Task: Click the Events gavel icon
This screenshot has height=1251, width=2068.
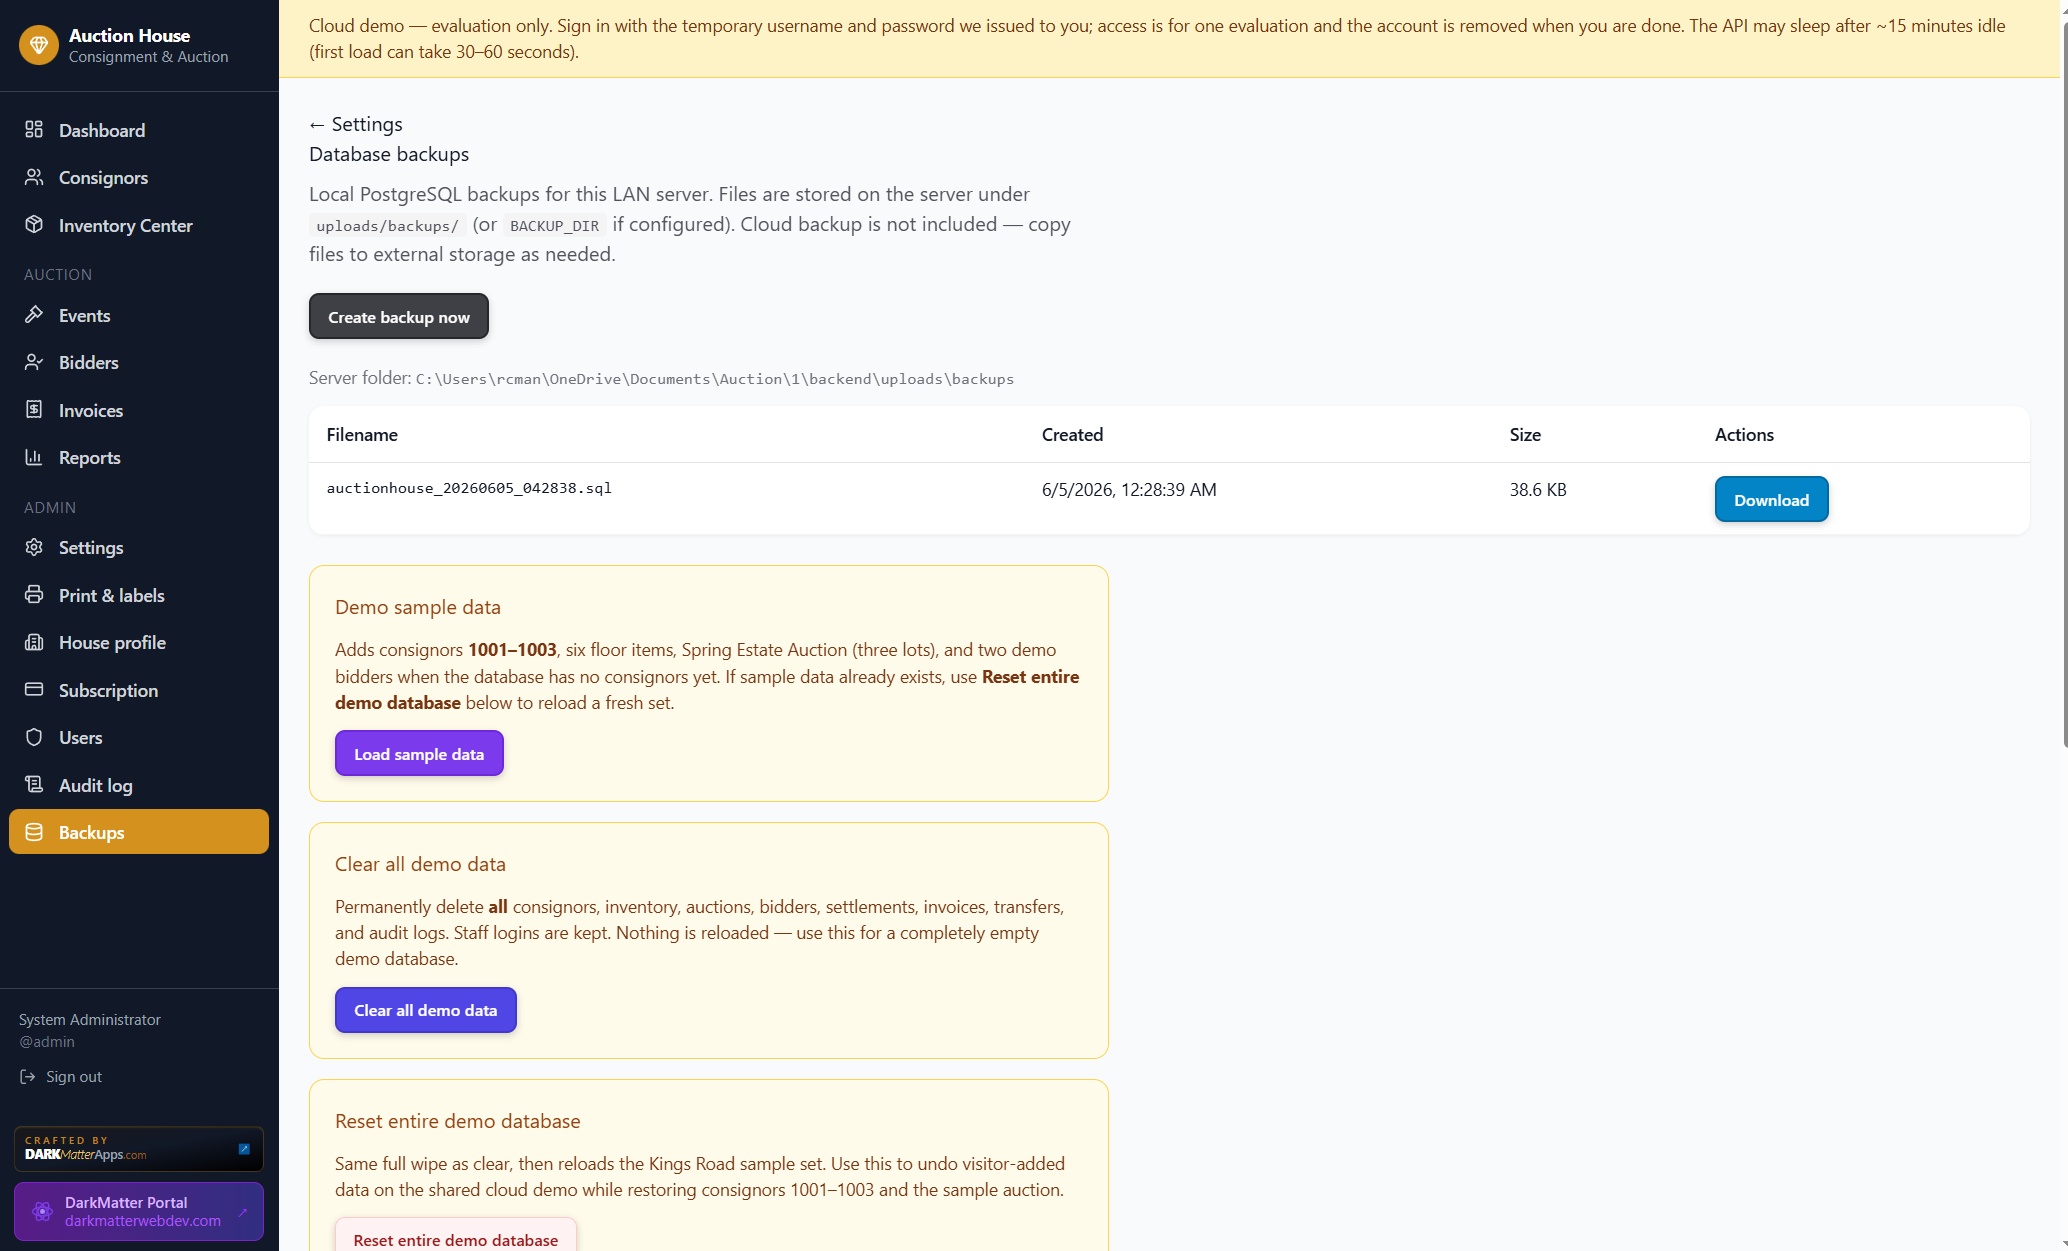Action: 34,315
